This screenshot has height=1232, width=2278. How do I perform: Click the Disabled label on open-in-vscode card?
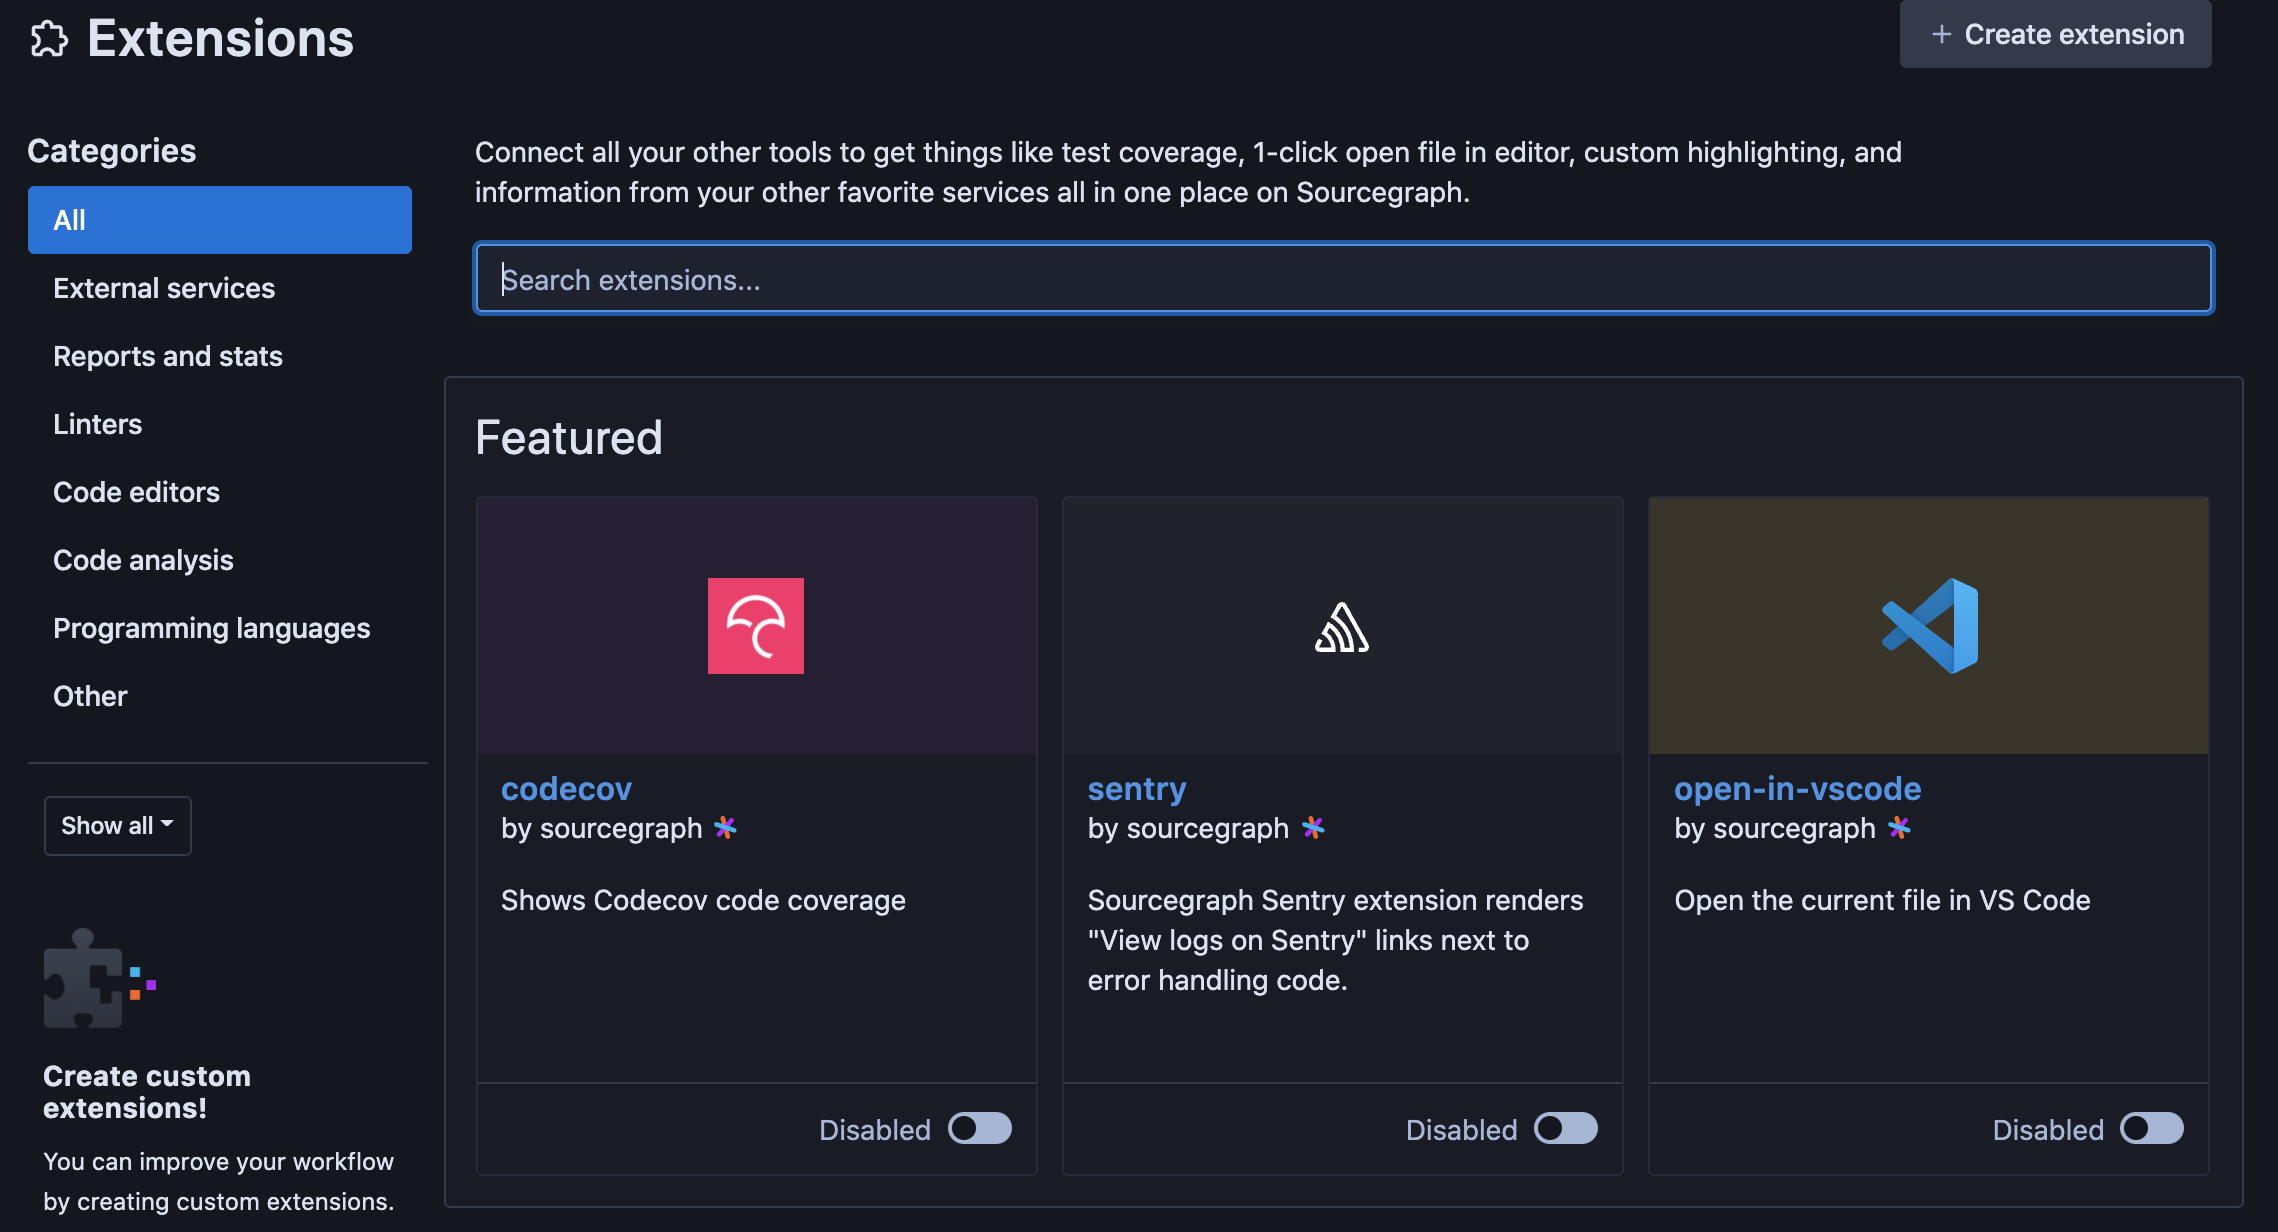[x=2048, y=1130]
